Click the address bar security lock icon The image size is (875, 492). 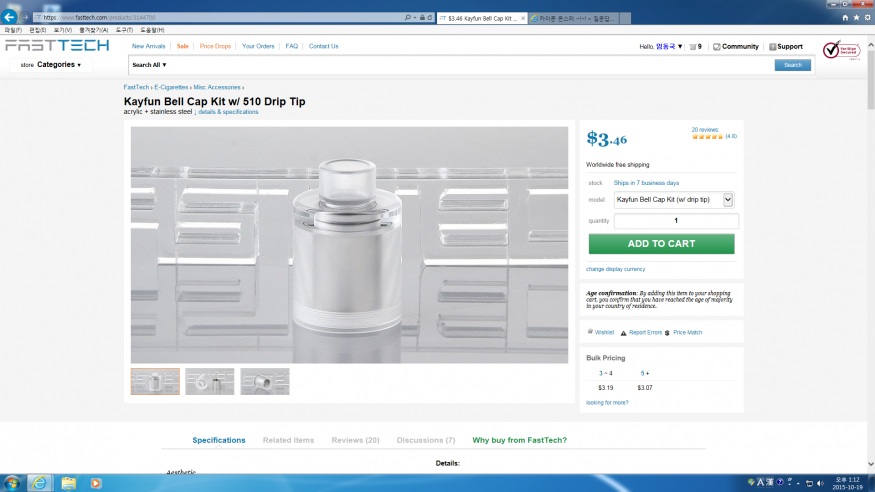(x=422, y=18)
